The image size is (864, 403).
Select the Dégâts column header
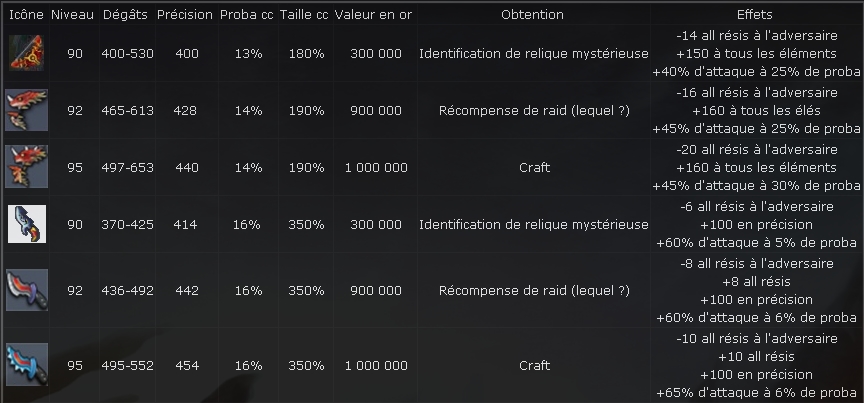(x=125, y=15)
